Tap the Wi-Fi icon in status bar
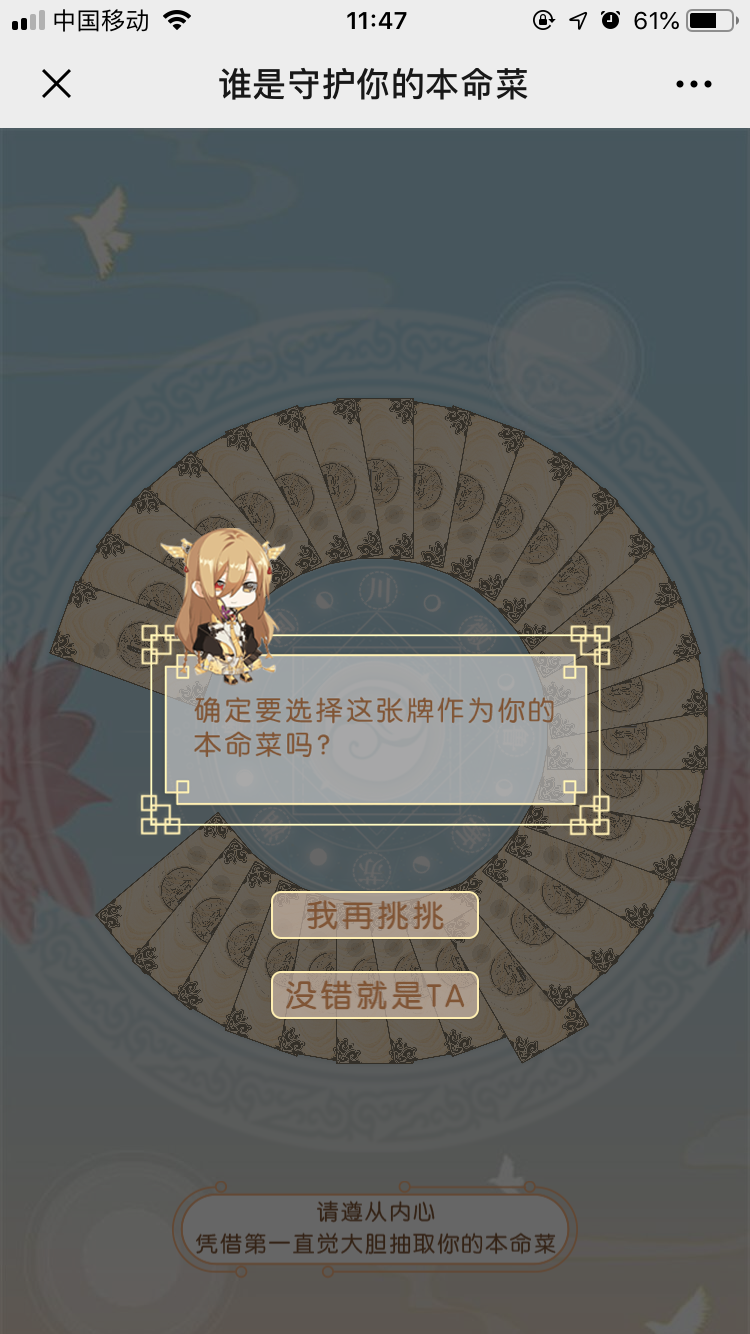The height and width of the screenshot is (1334, 750). 177,21
